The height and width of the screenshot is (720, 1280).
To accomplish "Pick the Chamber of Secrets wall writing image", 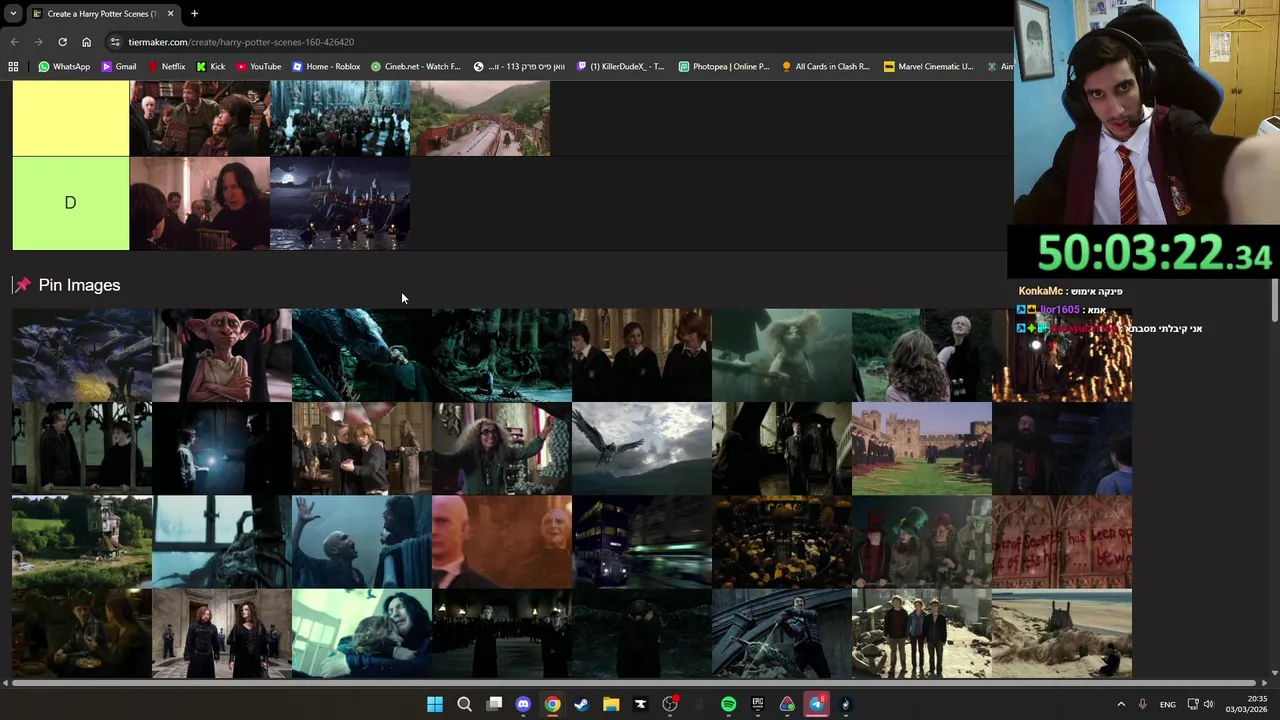I will 1062,542.
